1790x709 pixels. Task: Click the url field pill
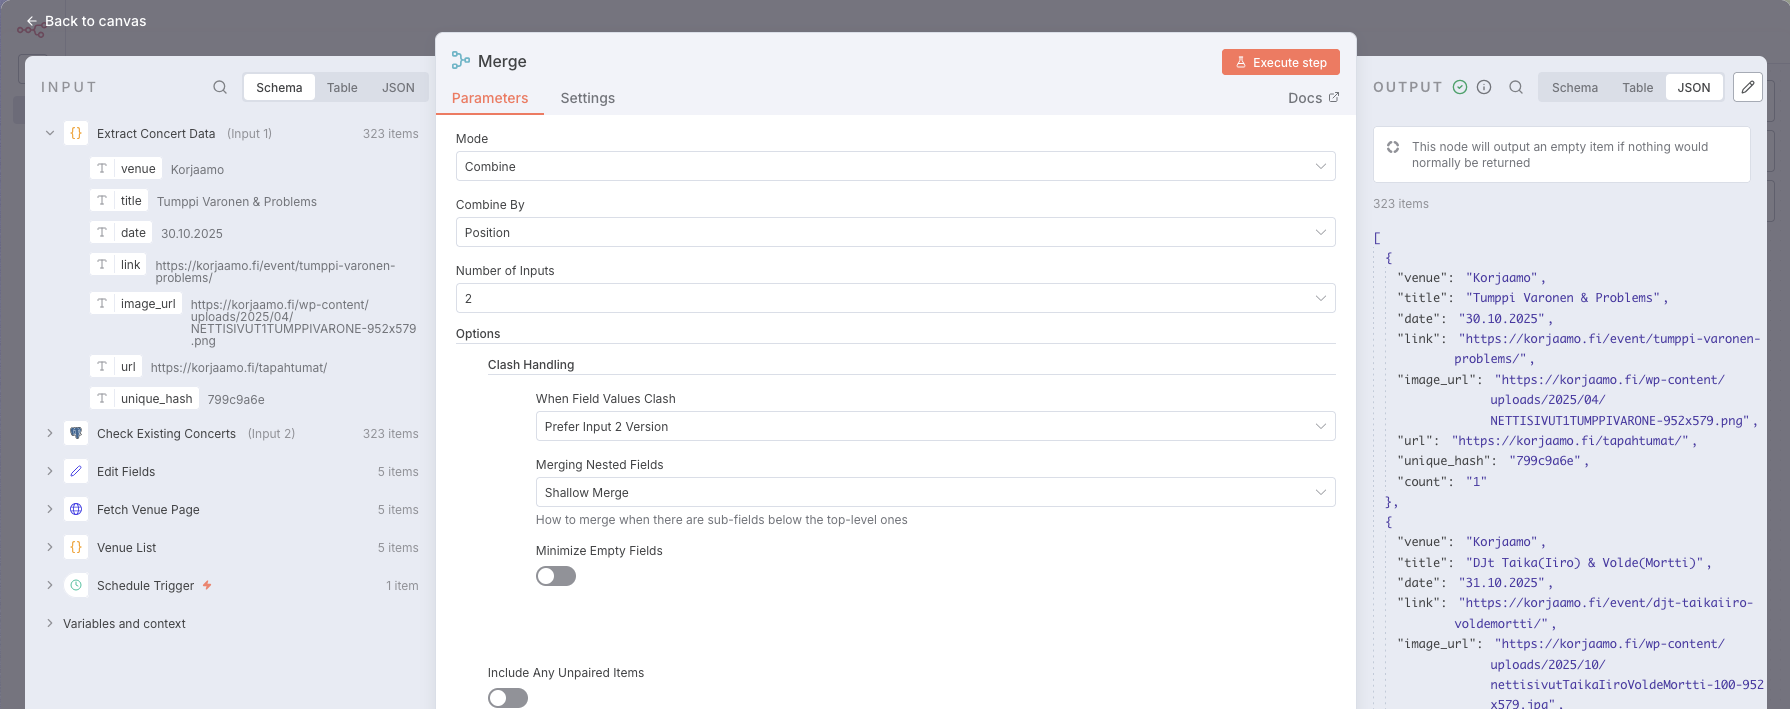116,366
